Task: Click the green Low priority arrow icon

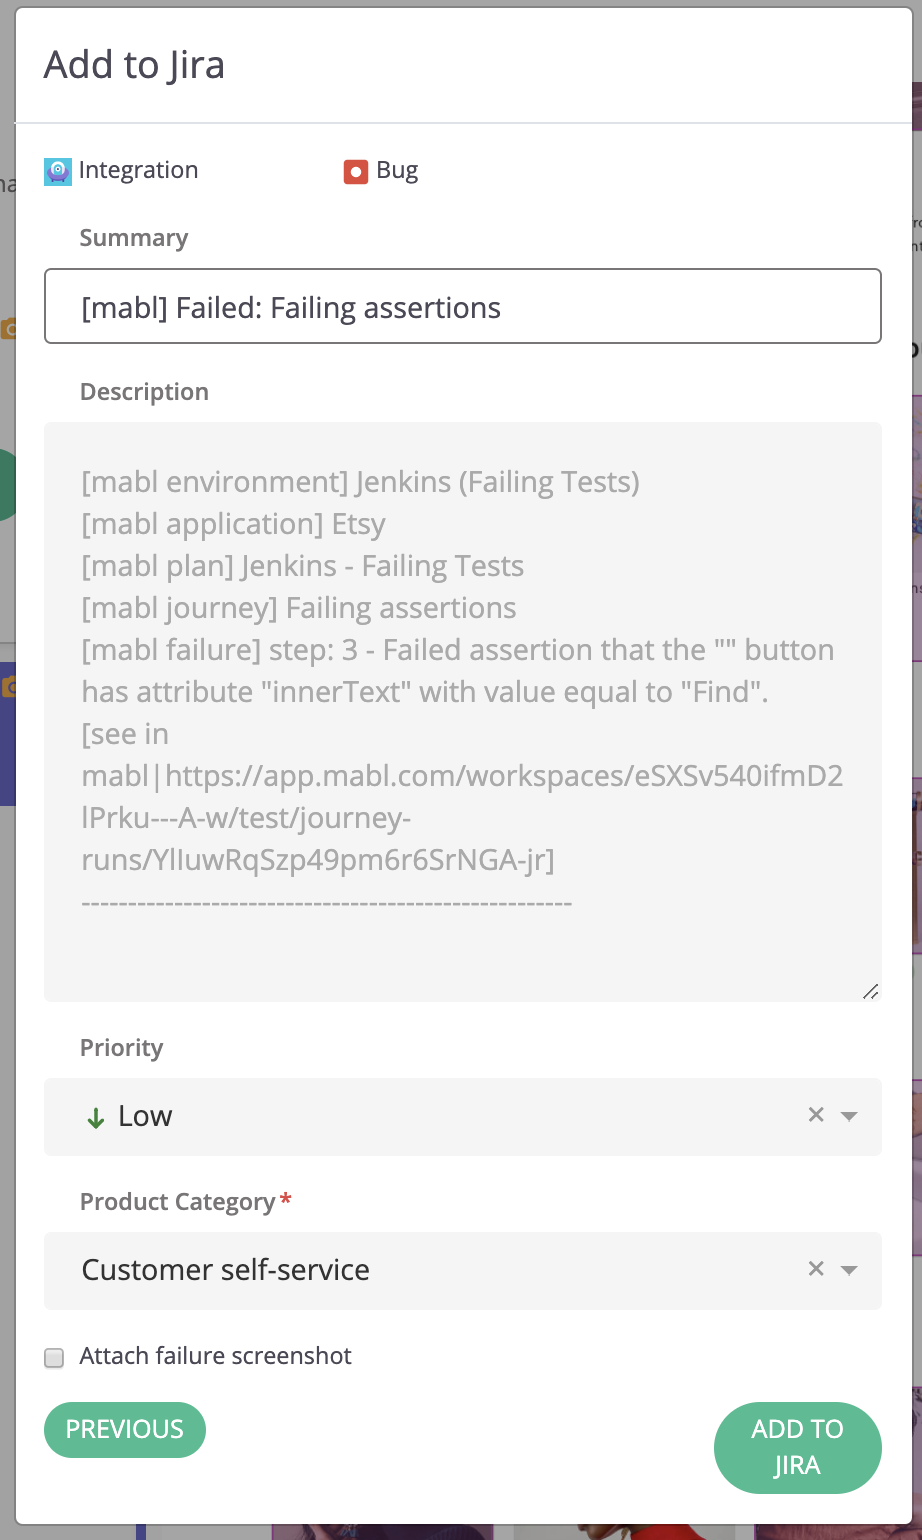Action: pos(96,1118)
